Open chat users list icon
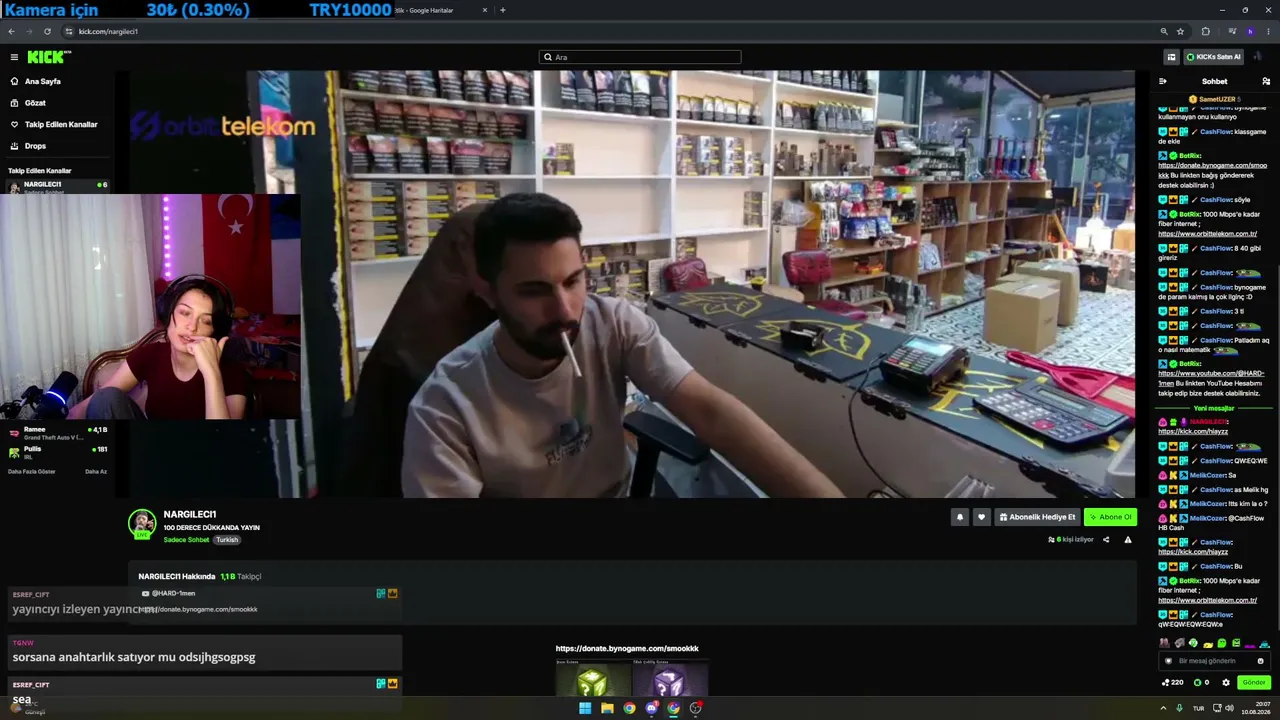The width and height of the screenshot is (1280, 720). [x=1266, y=81]
